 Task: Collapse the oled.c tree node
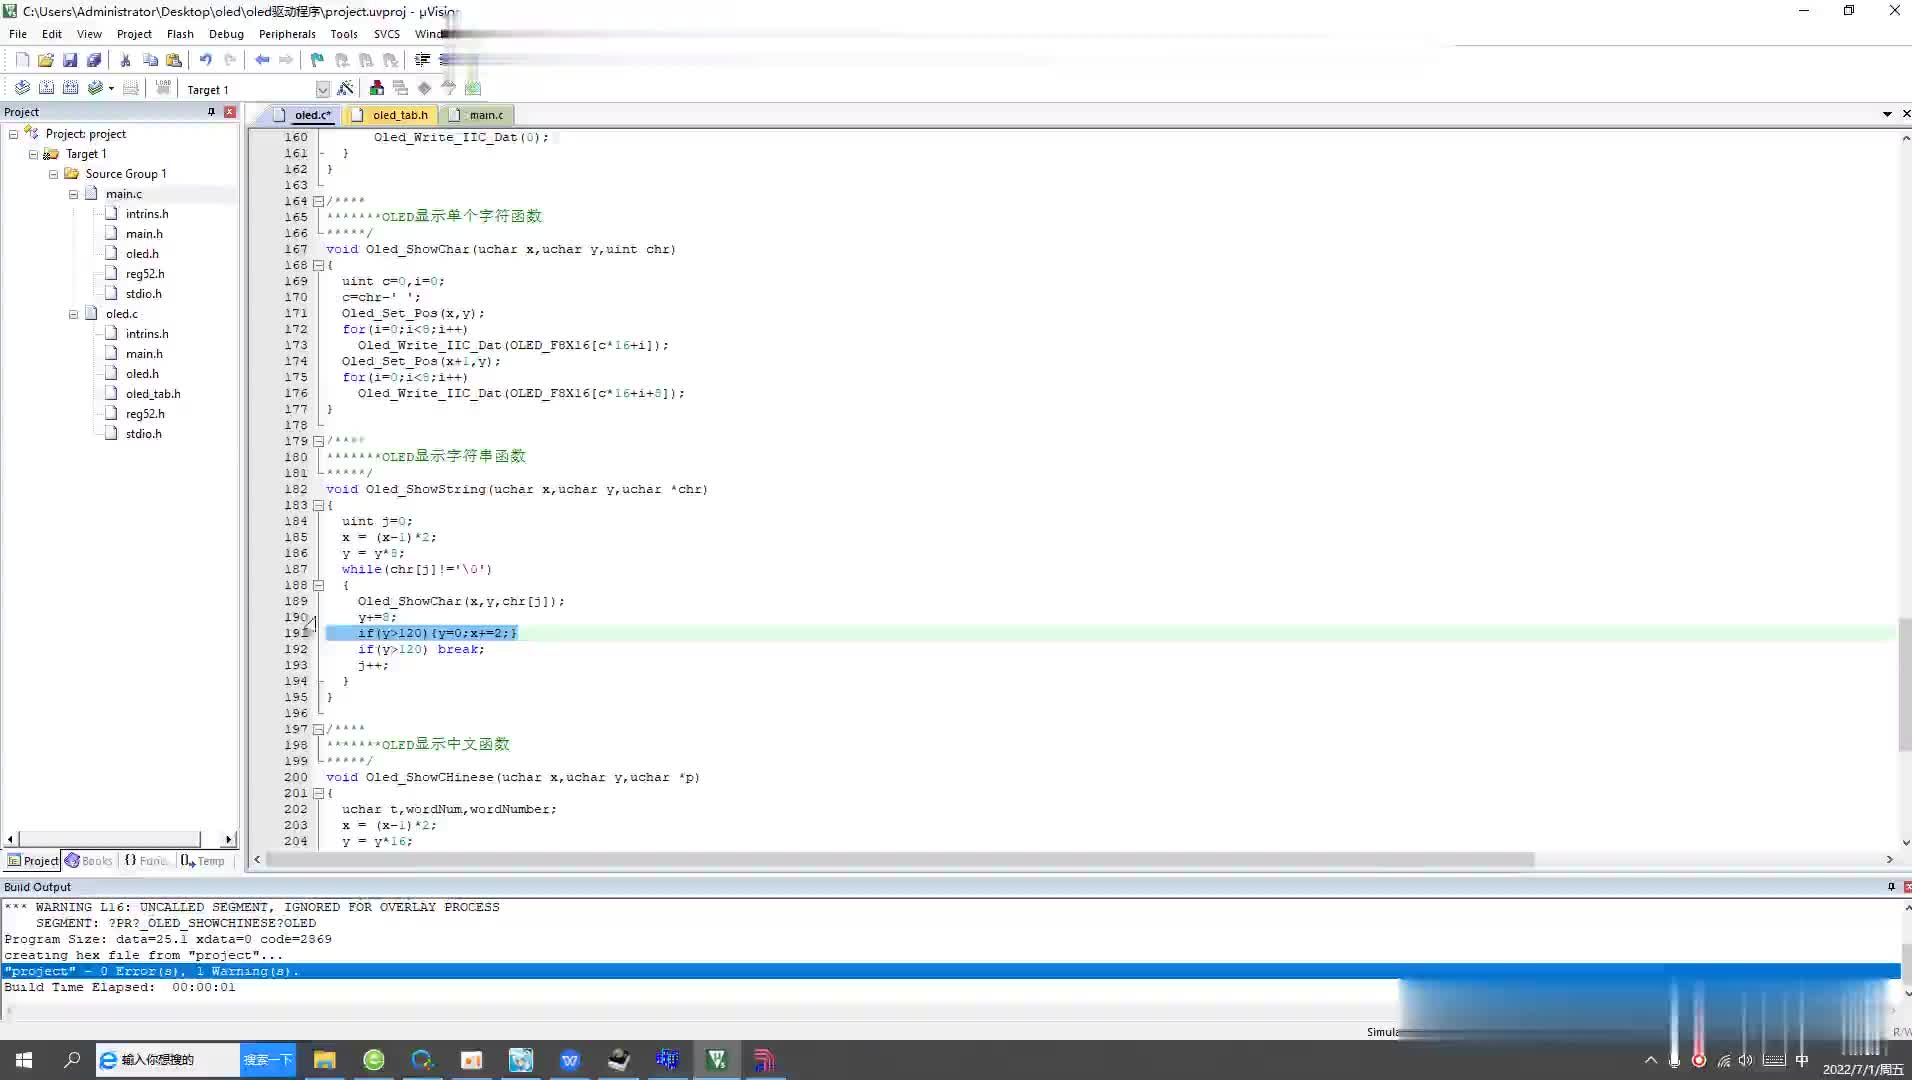[73, 314]
